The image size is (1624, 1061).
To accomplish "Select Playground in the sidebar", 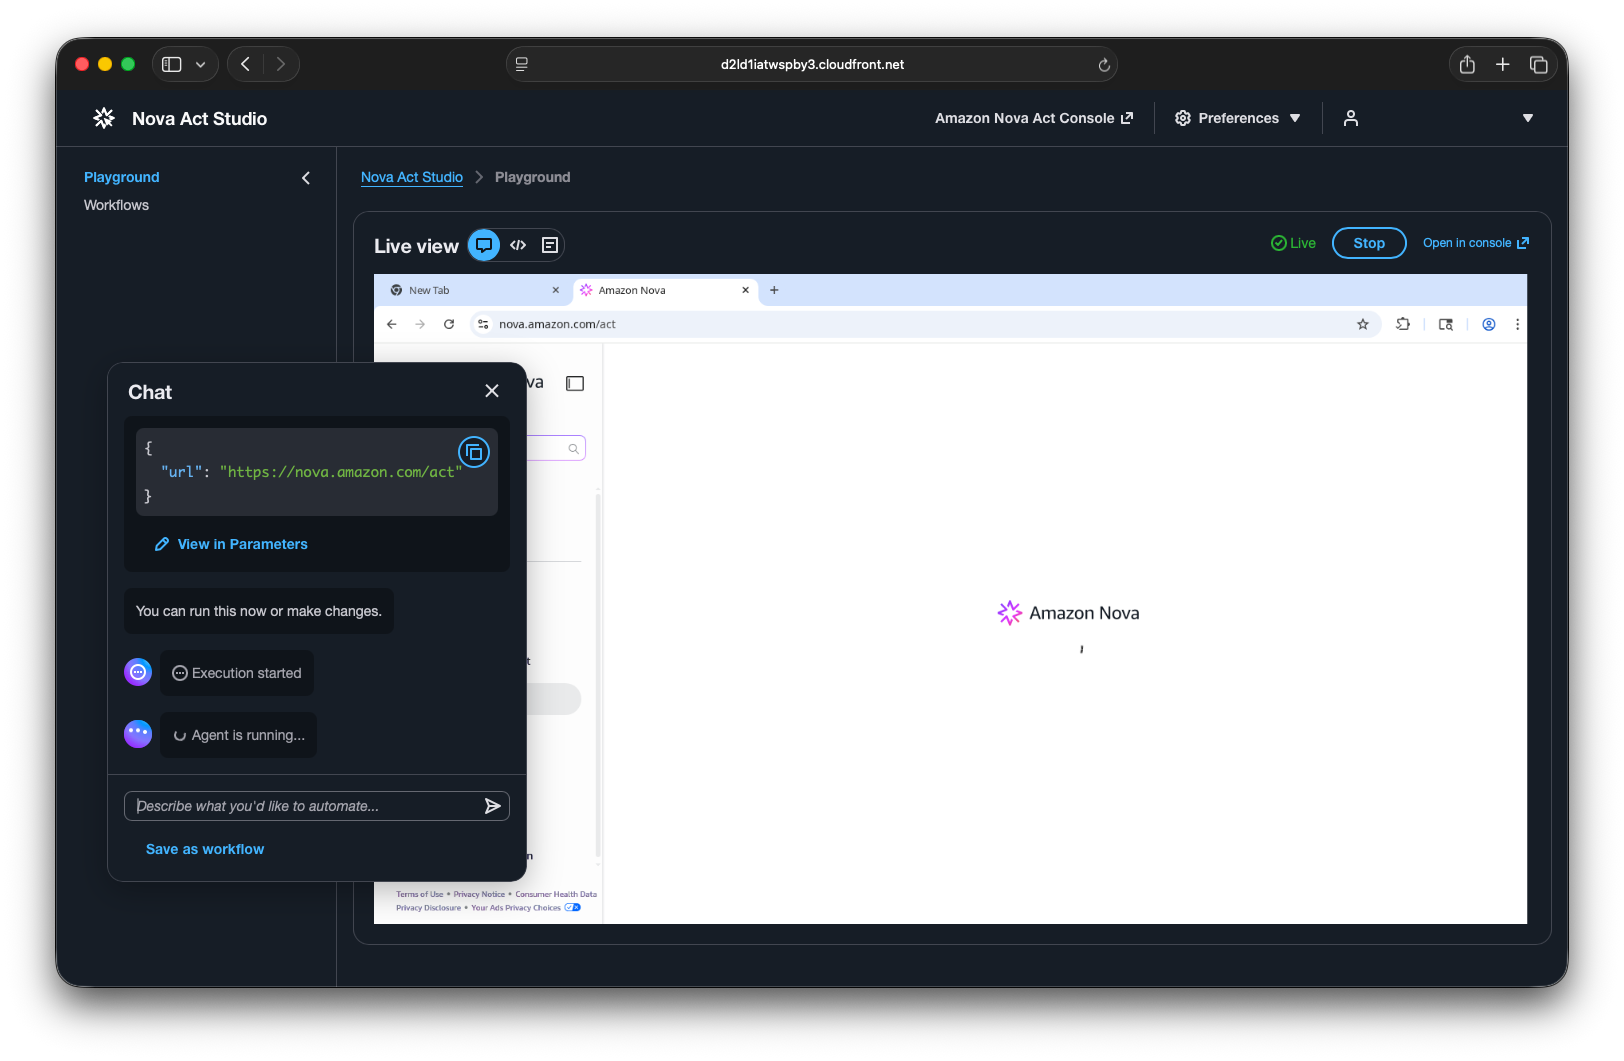I will click(x=122, y=177).
